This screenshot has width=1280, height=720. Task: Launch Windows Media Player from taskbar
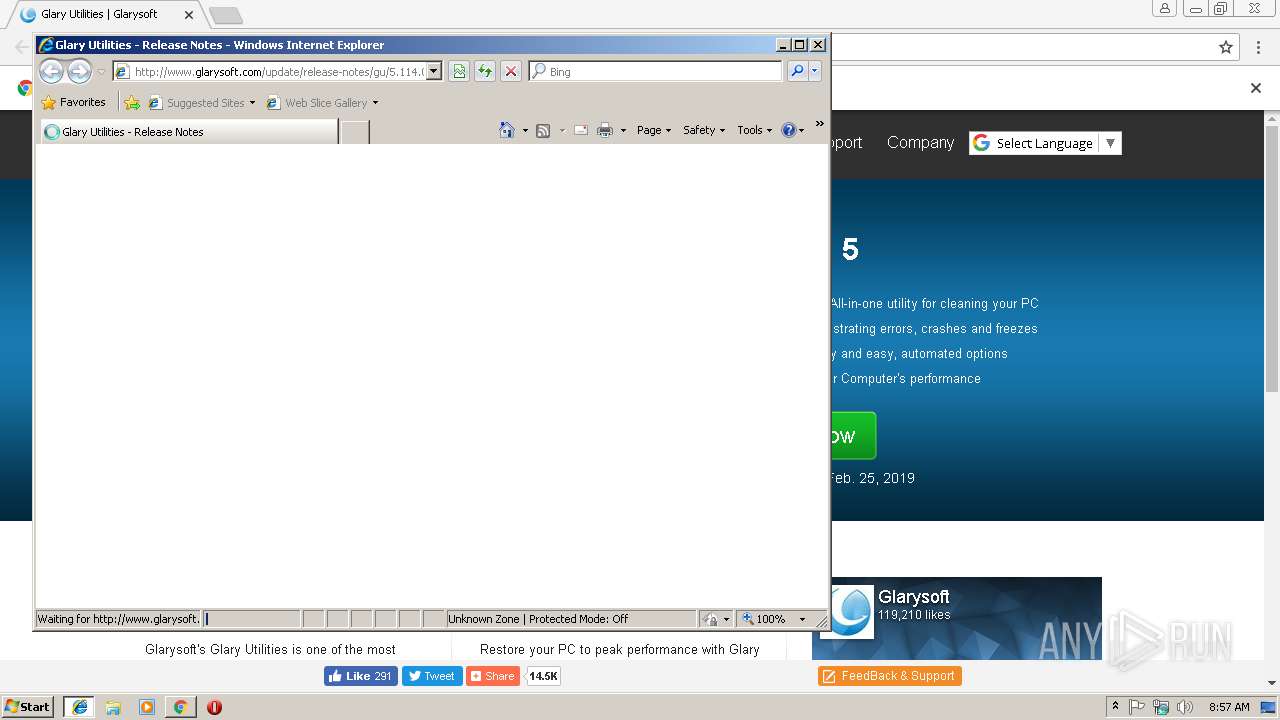tap(147, 707)
